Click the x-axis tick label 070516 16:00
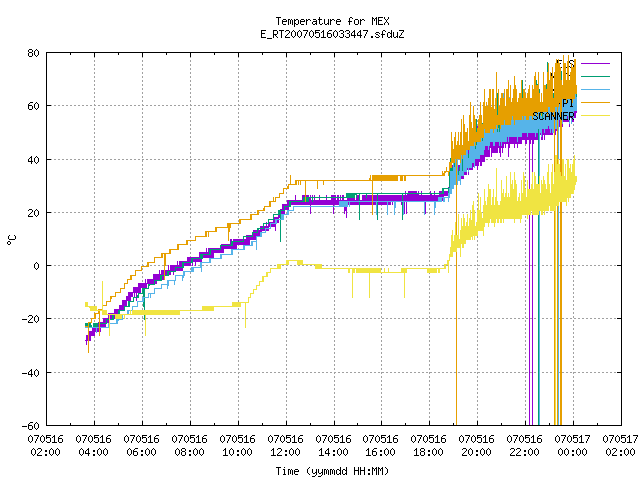The width and height of the screenshot is (640, 480). (x=381, y=446)
